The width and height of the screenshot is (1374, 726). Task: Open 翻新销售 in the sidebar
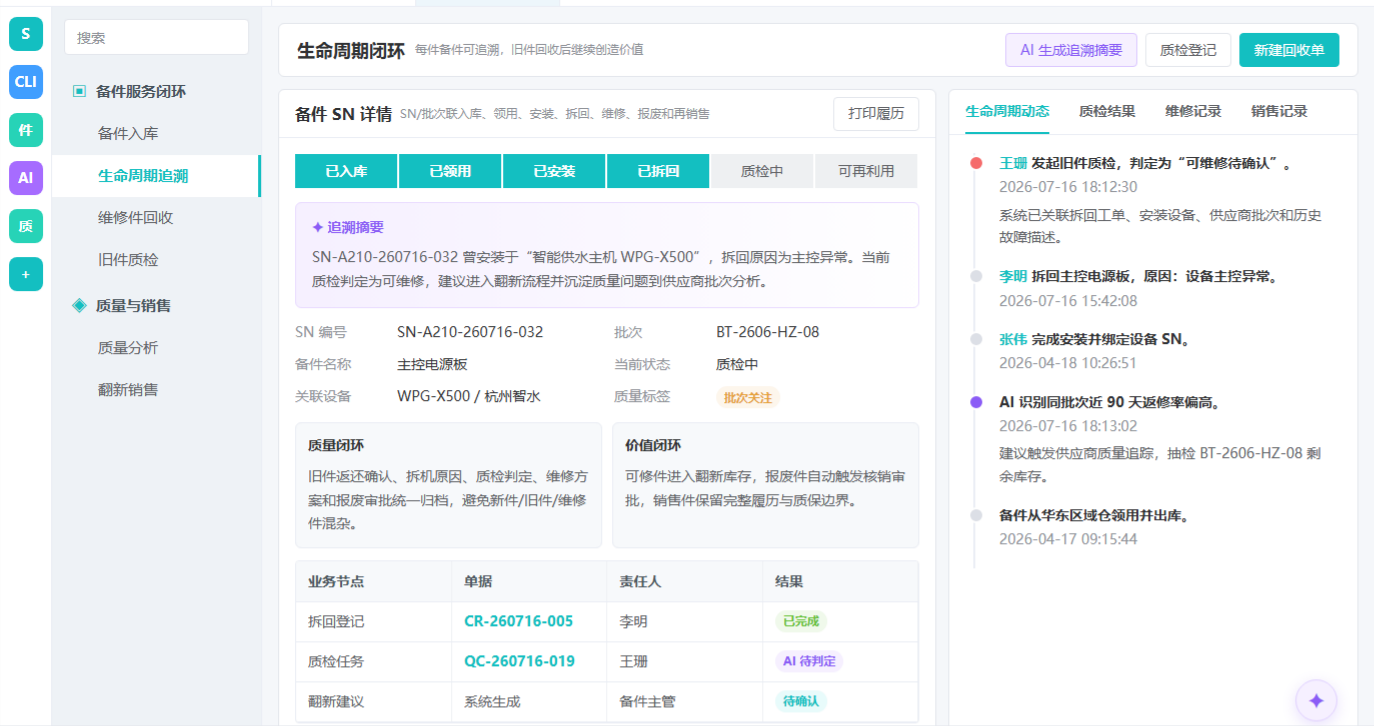(x=156, y=389)
